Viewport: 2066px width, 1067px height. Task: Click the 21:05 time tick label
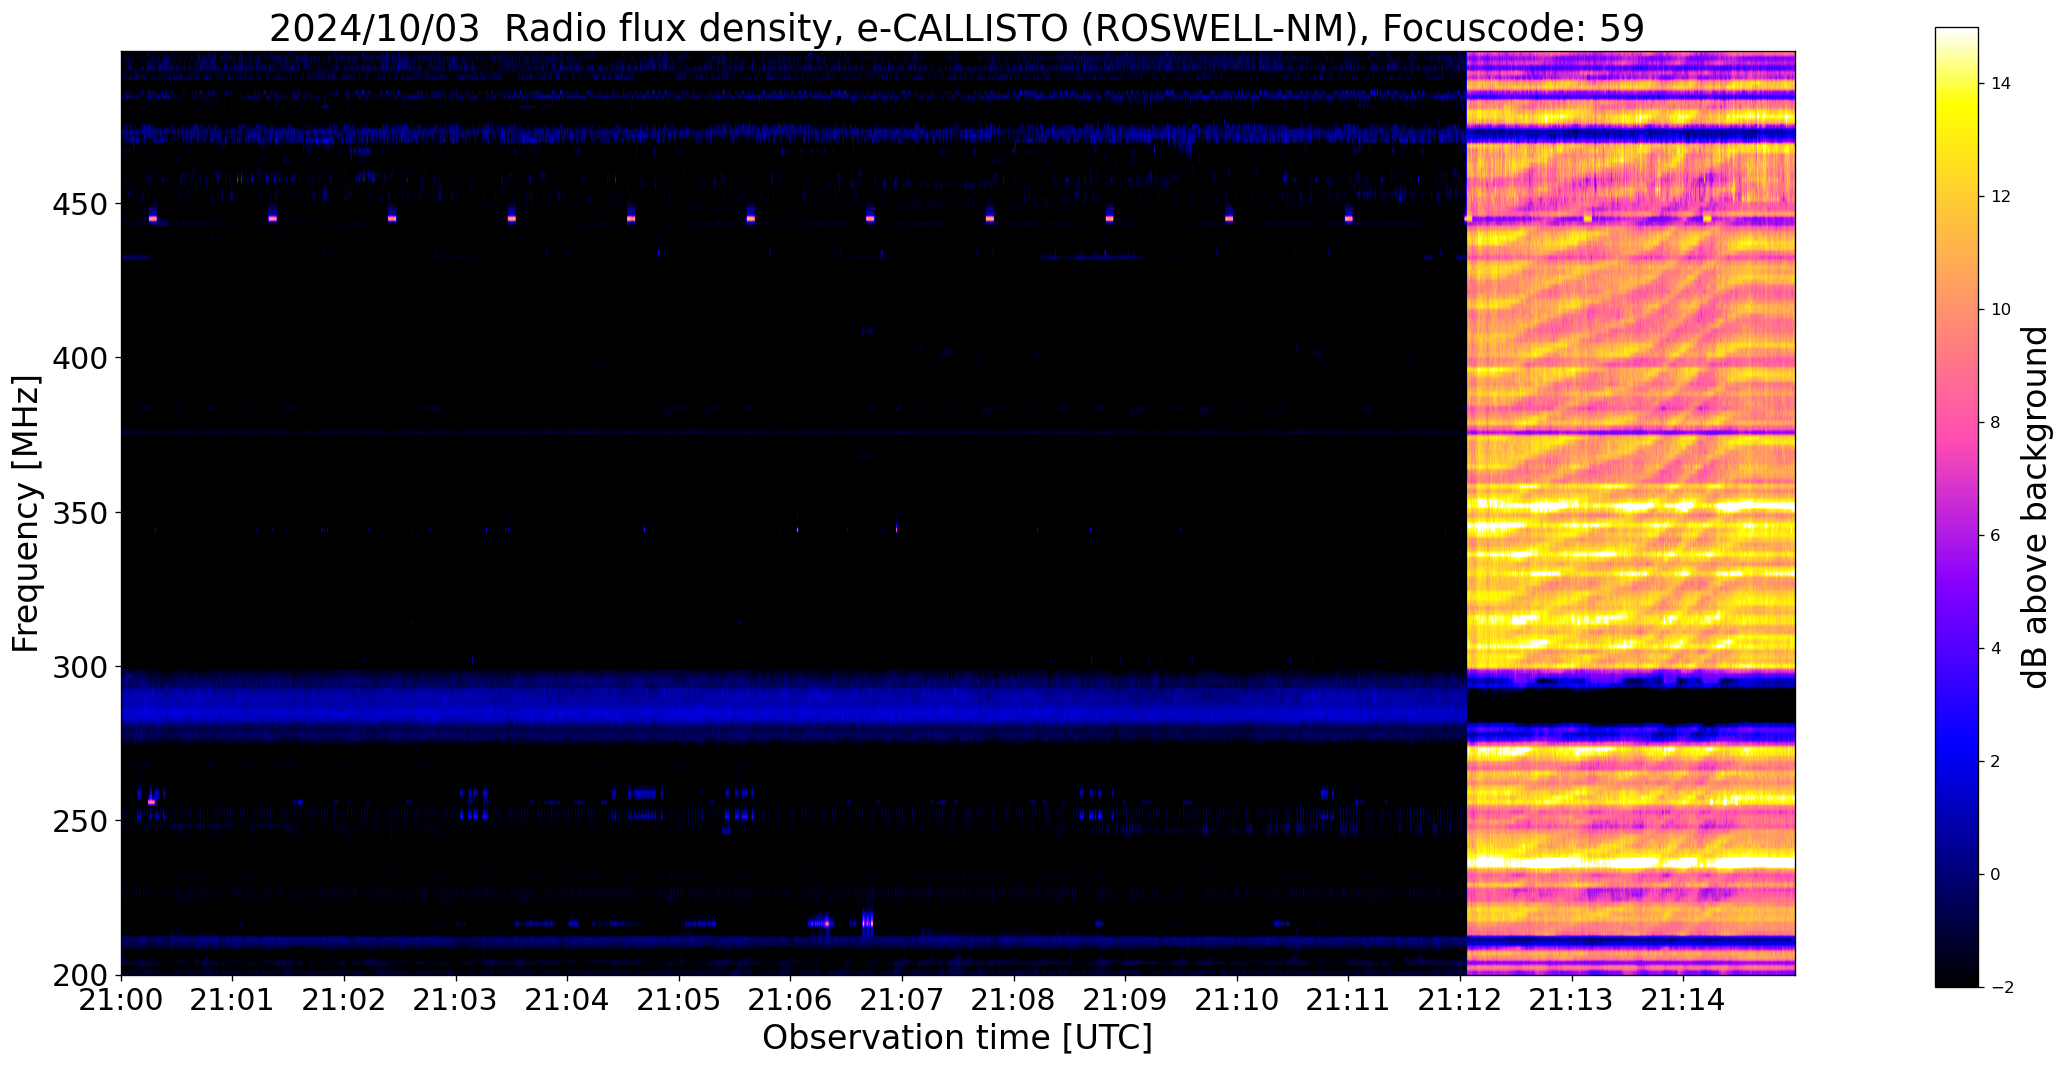pos(679,998)
